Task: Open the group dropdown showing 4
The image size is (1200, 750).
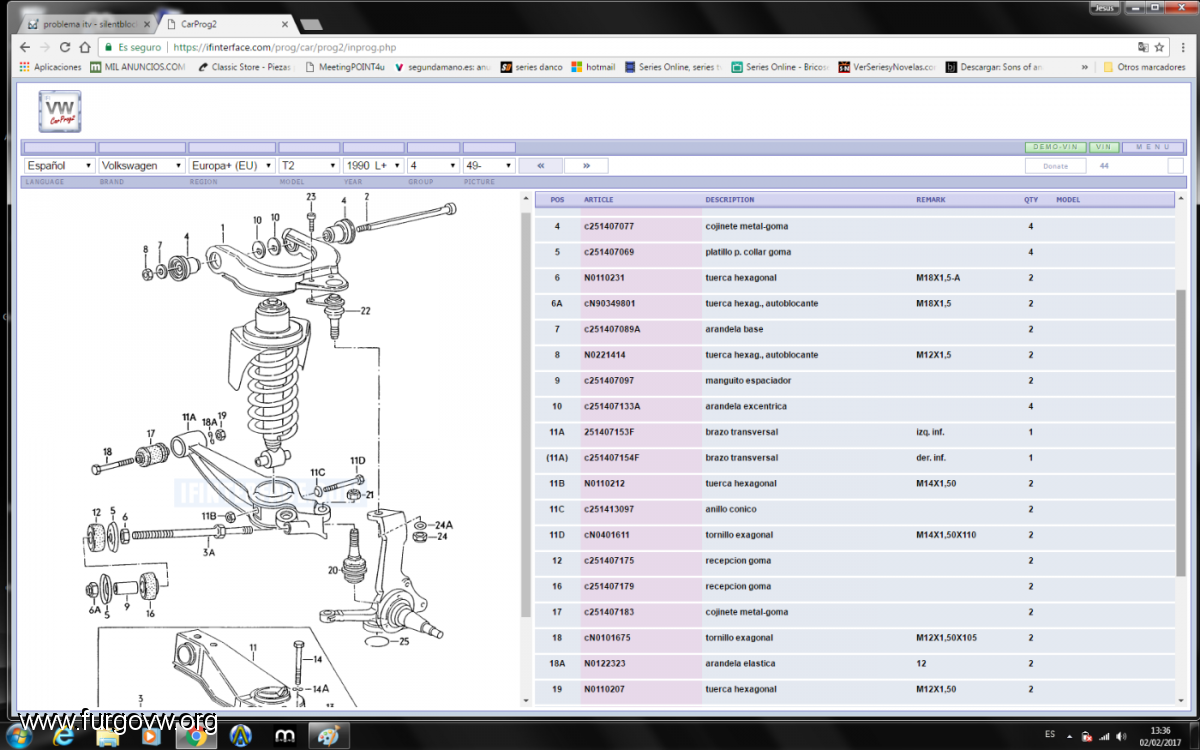Action: point(434,165)
